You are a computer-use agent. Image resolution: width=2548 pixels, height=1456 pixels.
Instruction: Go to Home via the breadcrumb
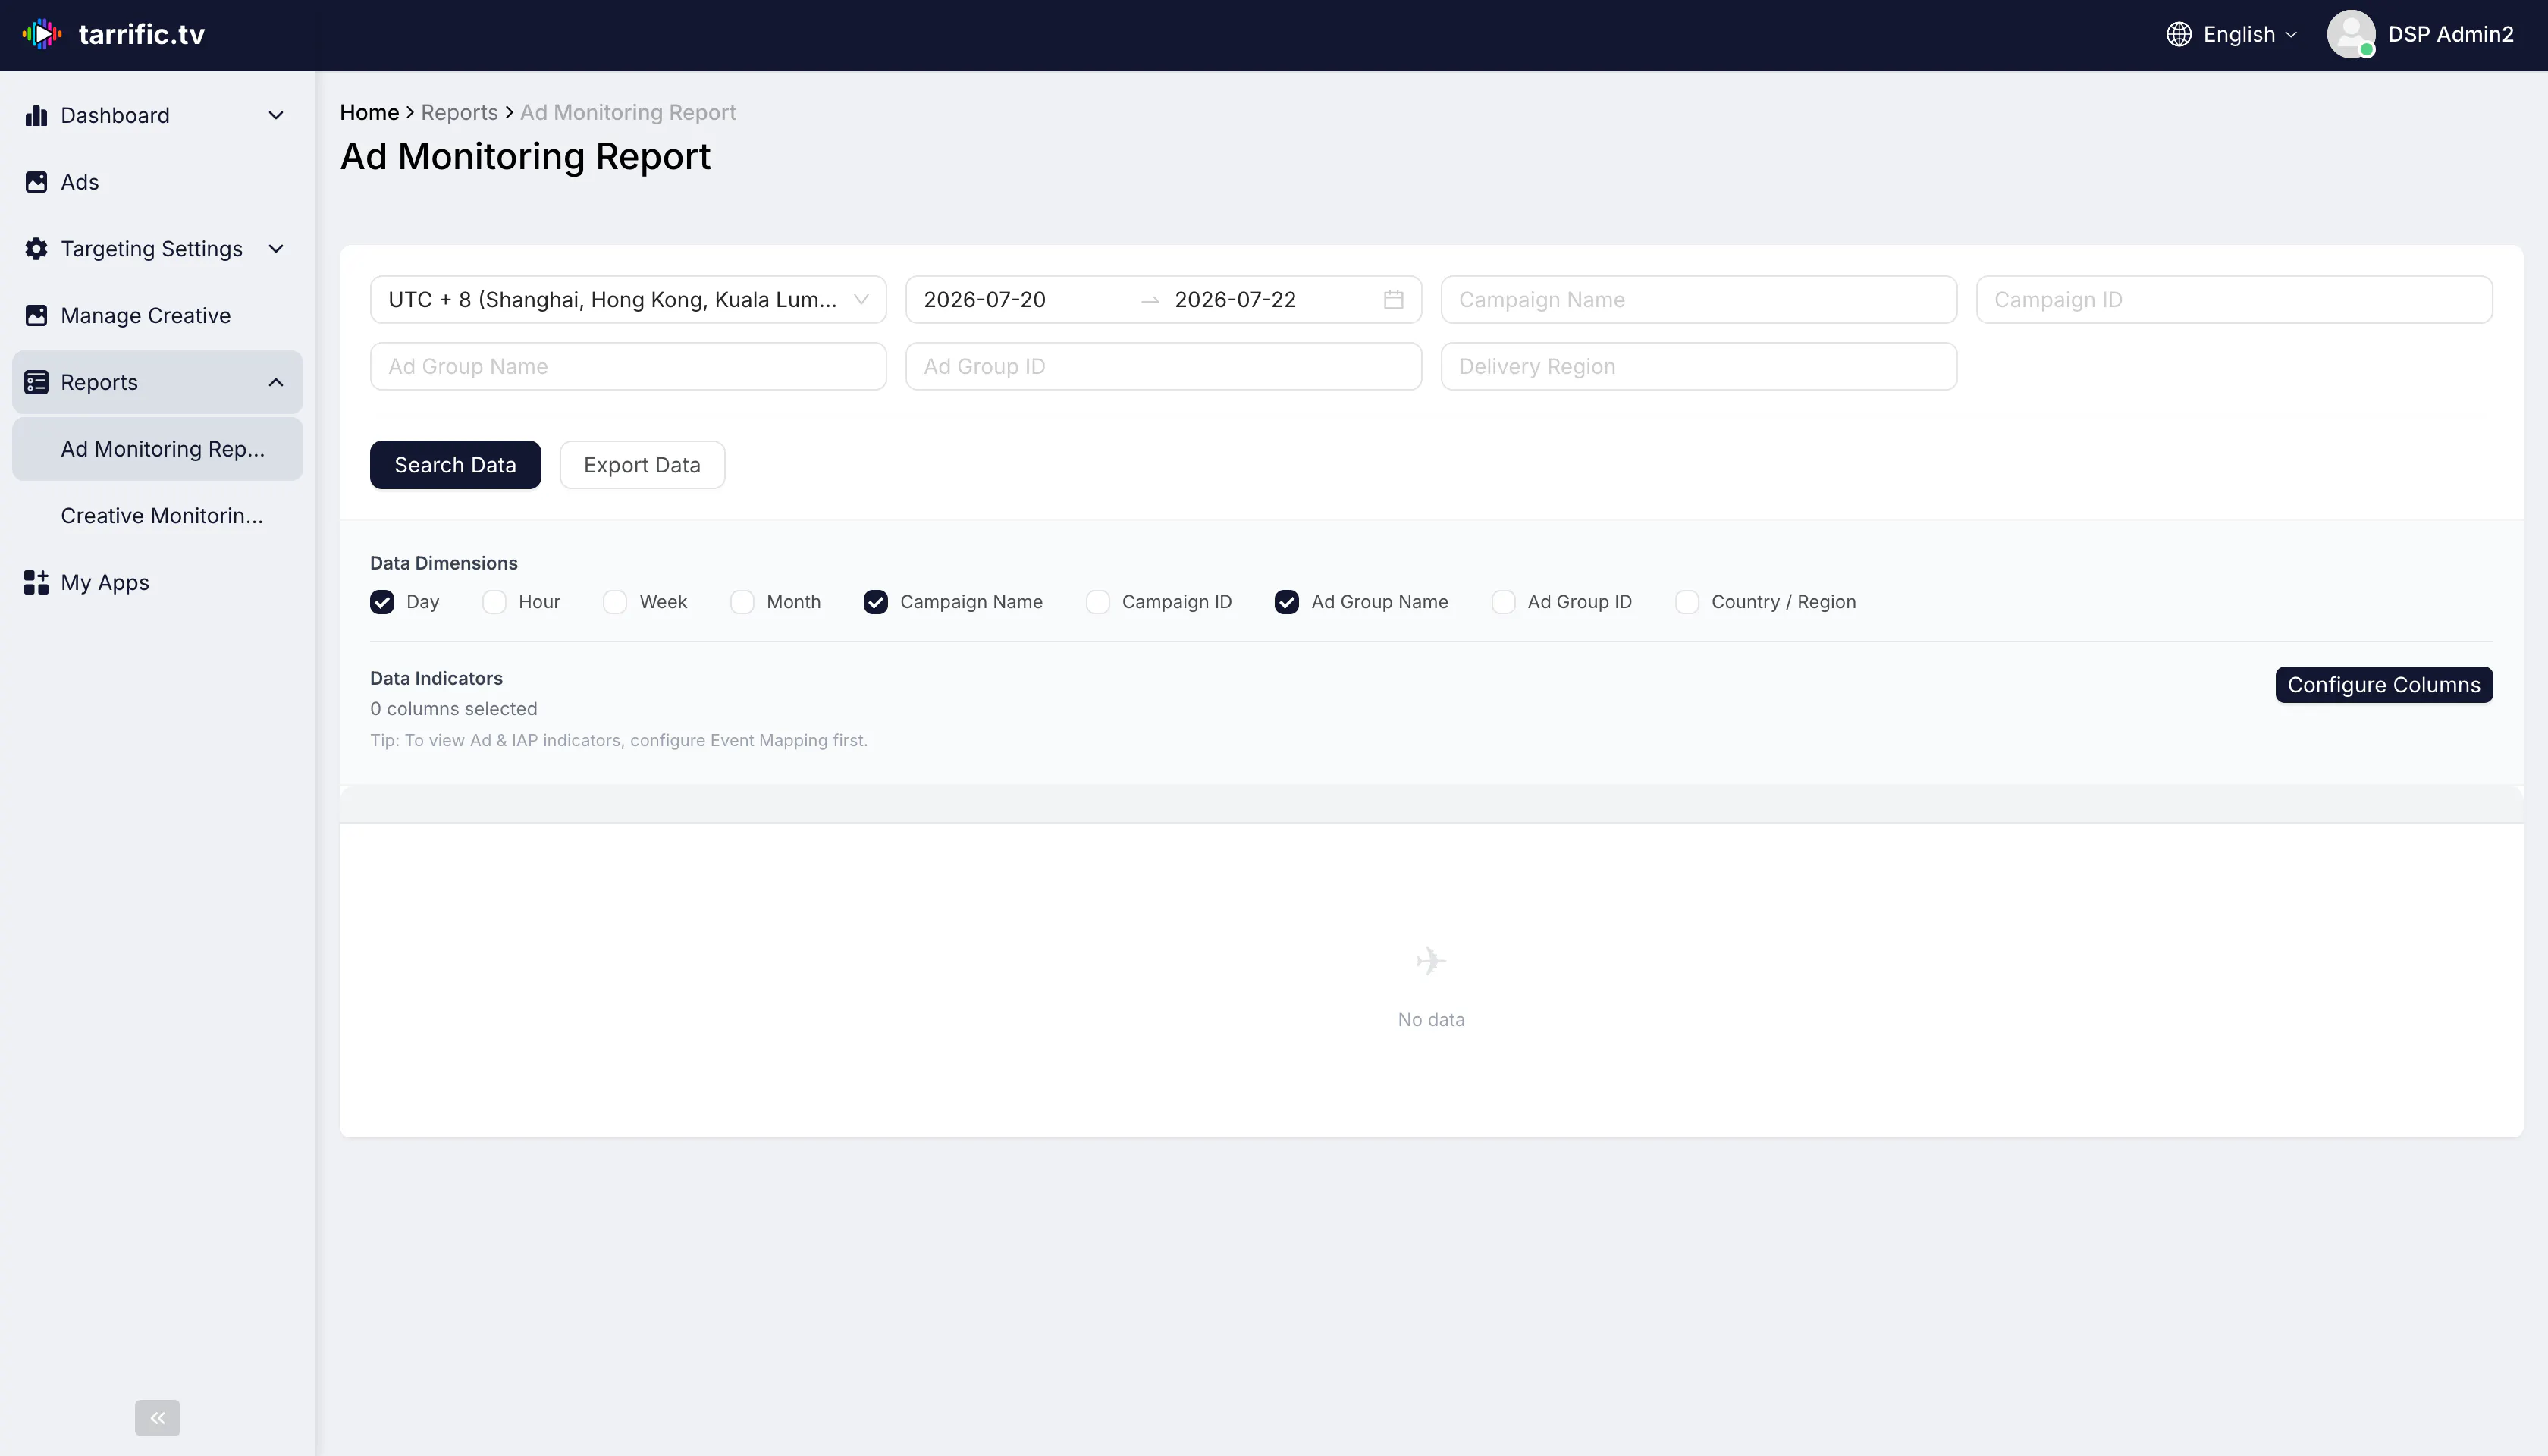tap(369, 112)
